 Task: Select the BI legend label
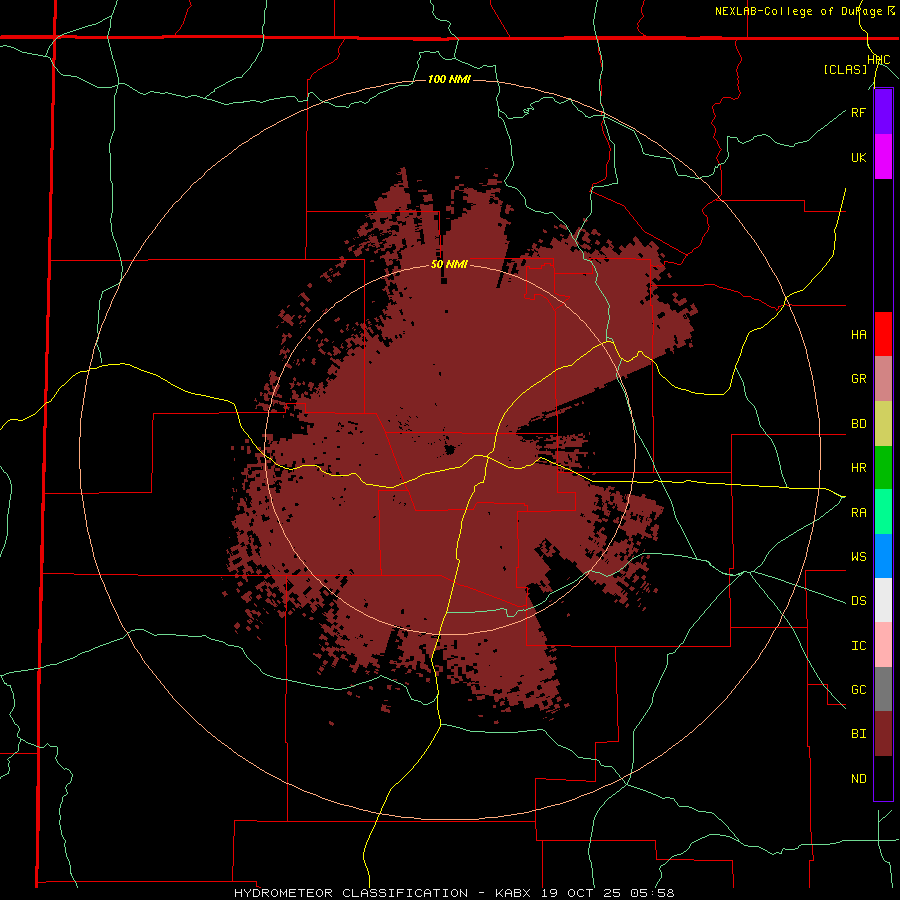pyautogui.click(x=858, y=734)
